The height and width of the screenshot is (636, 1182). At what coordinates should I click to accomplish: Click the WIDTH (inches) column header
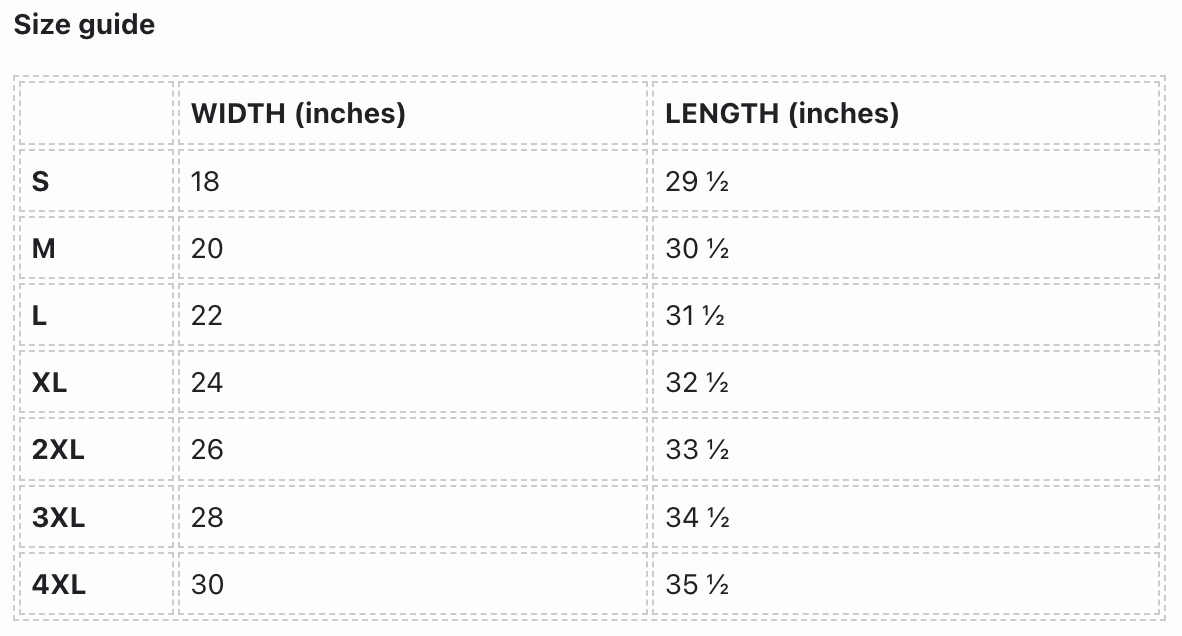coord(298,113)
